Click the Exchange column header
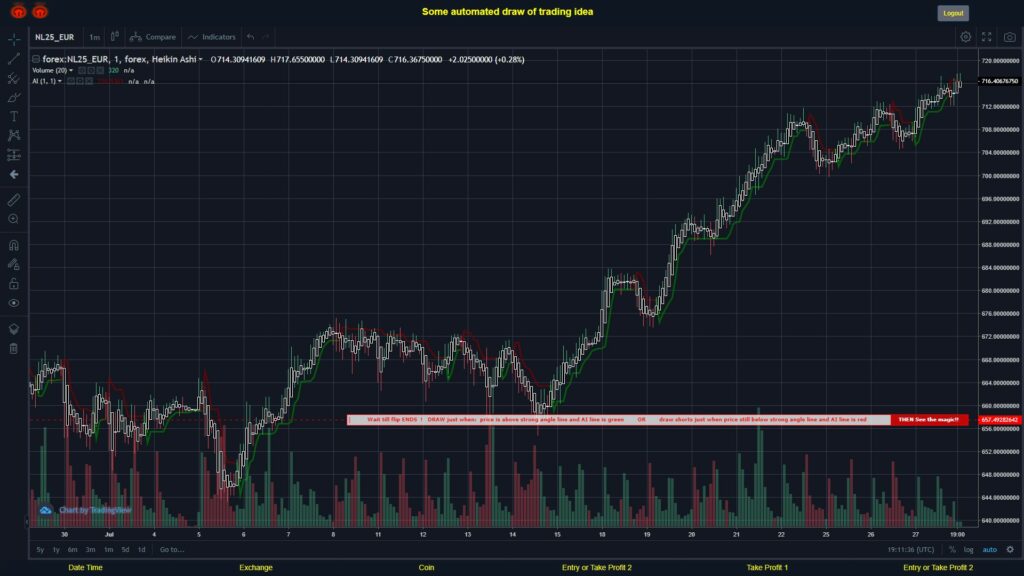 point(256,568)
